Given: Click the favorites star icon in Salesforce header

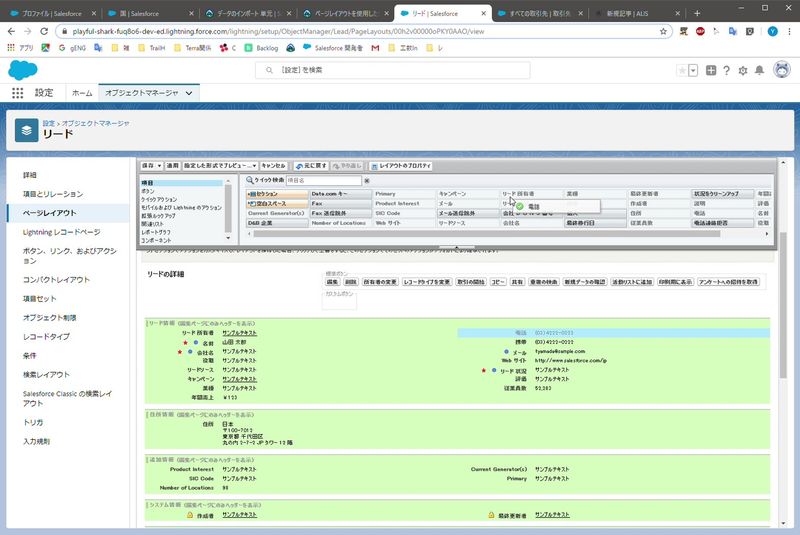Looking at the screenshot, I should [x=682, y=70].
